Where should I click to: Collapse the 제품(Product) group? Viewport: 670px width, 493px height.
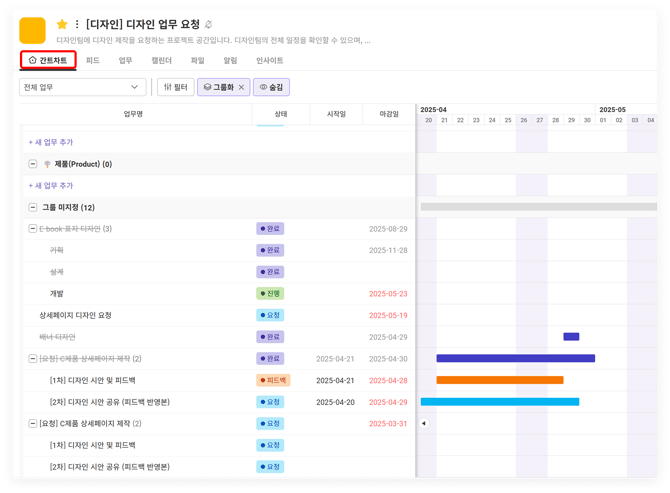33,164
